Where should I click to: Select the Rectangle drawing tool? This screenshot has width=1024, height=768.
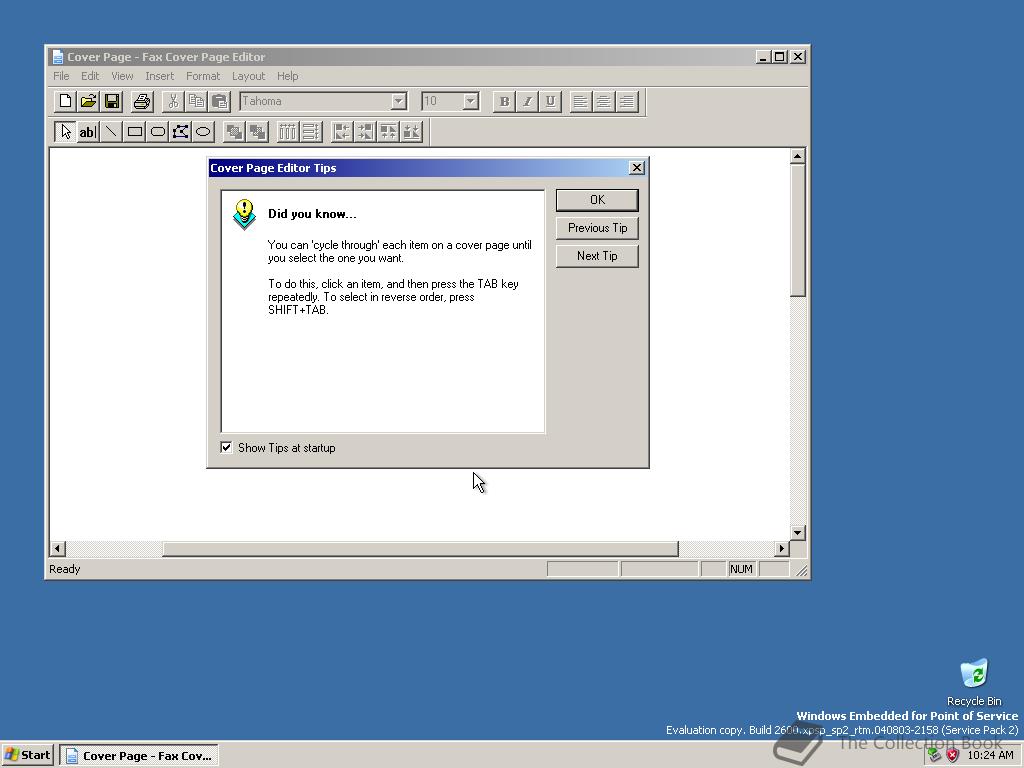point(134,131)
